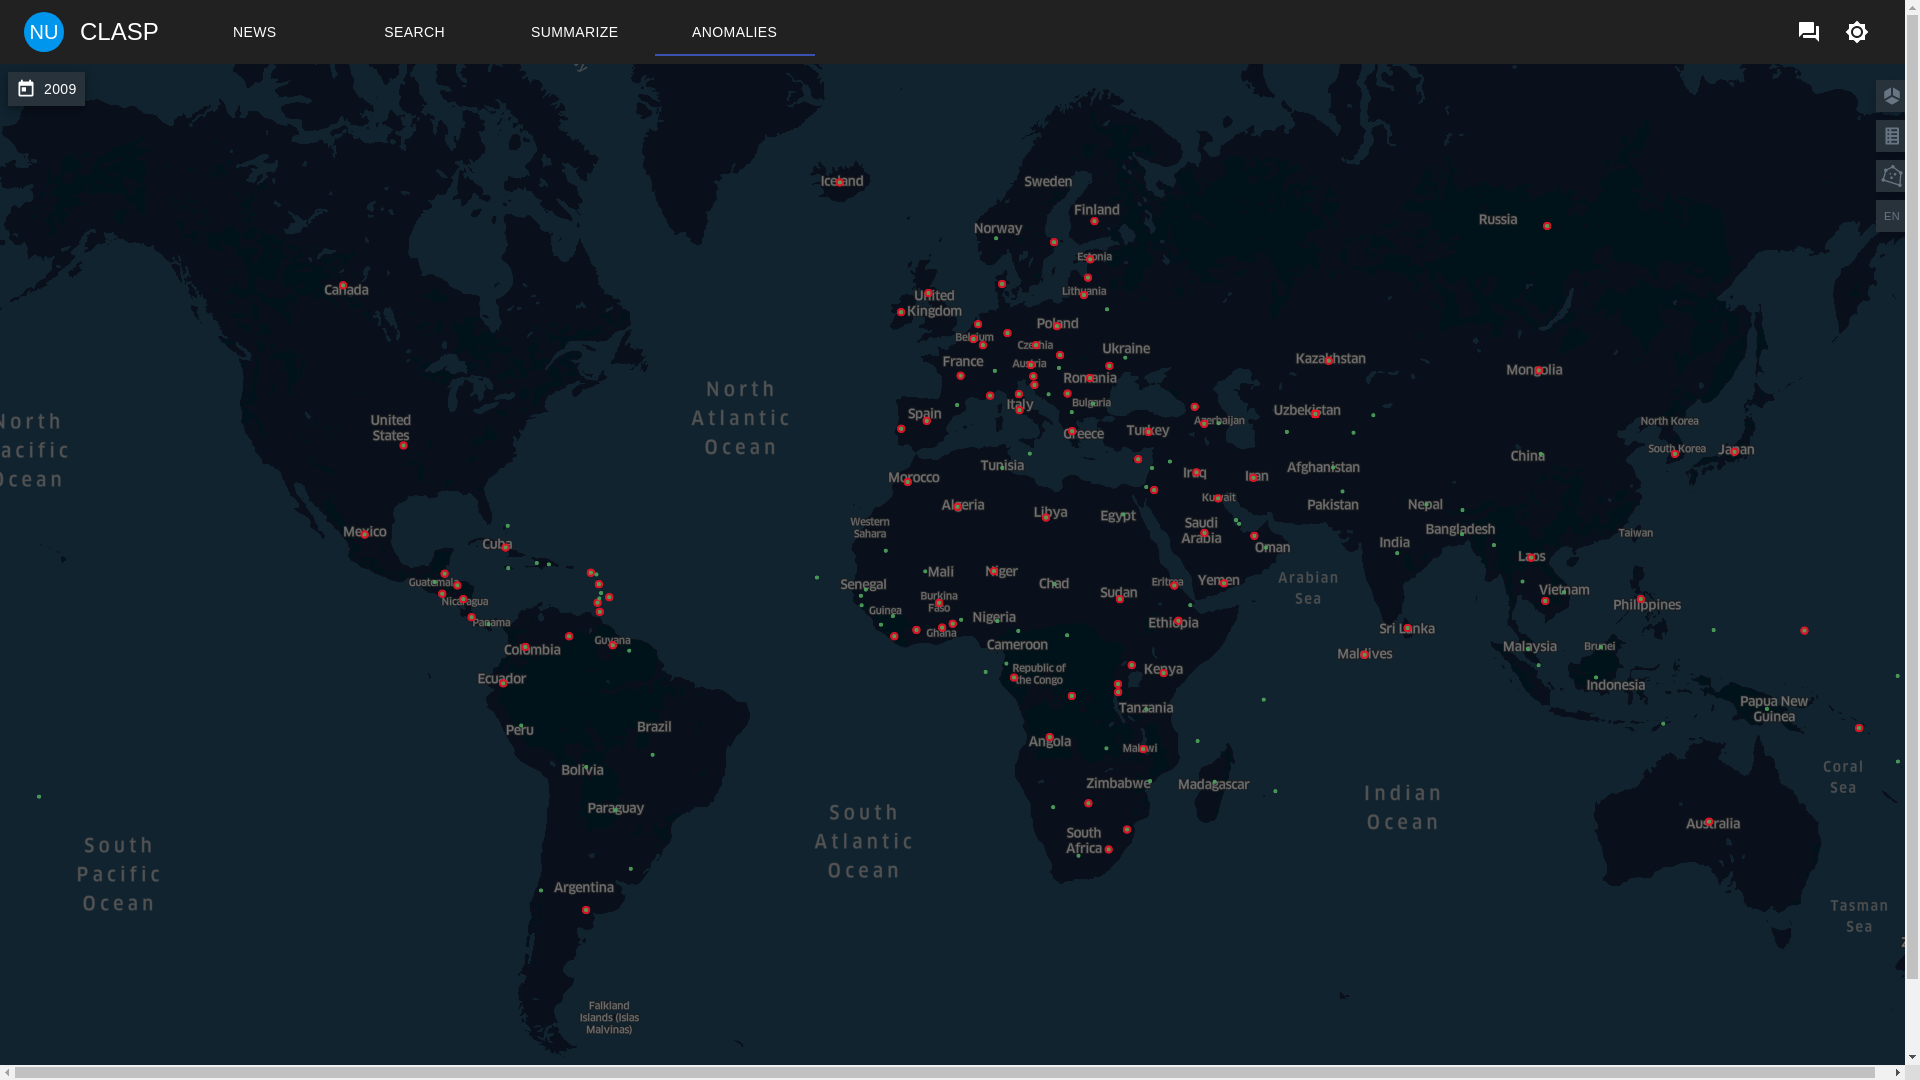
Task: Click horizontal scrollbar left arrow
Action: point(8,1073)
